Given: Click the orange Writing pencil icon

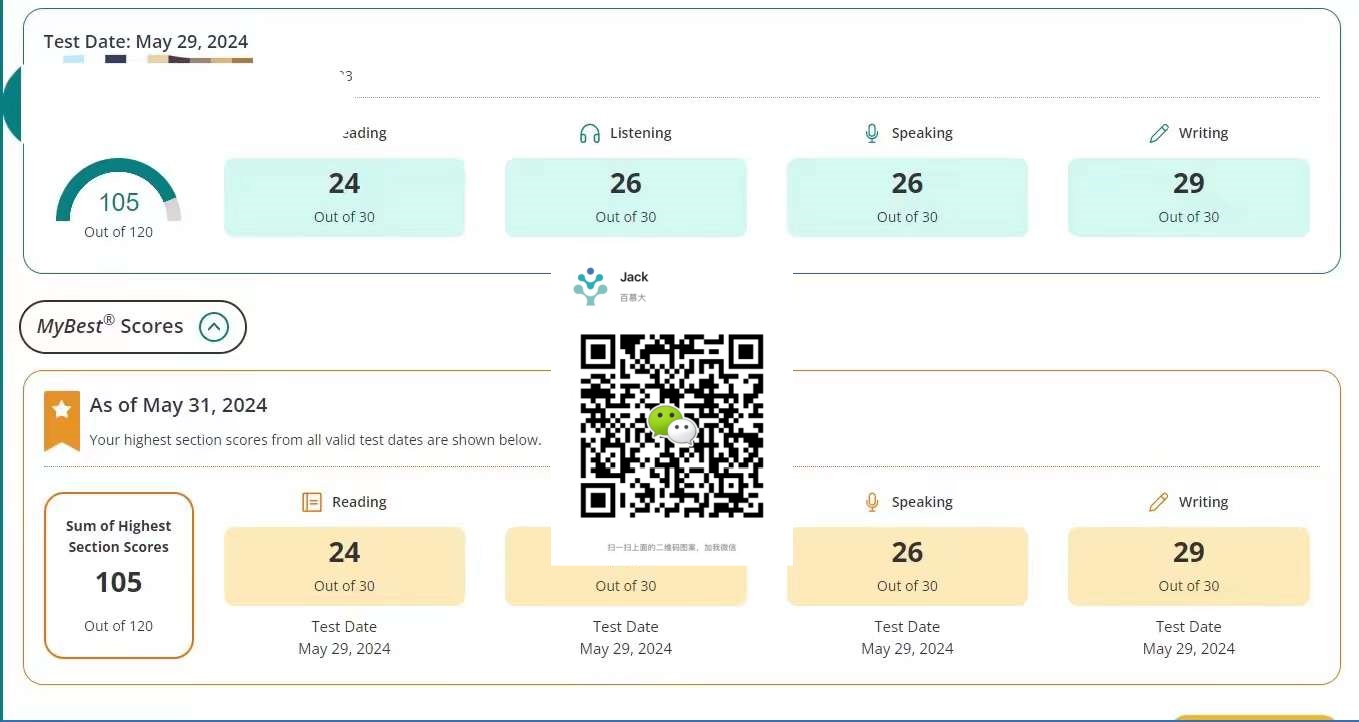Looking at the screenshot, I should coord(1159,502).
